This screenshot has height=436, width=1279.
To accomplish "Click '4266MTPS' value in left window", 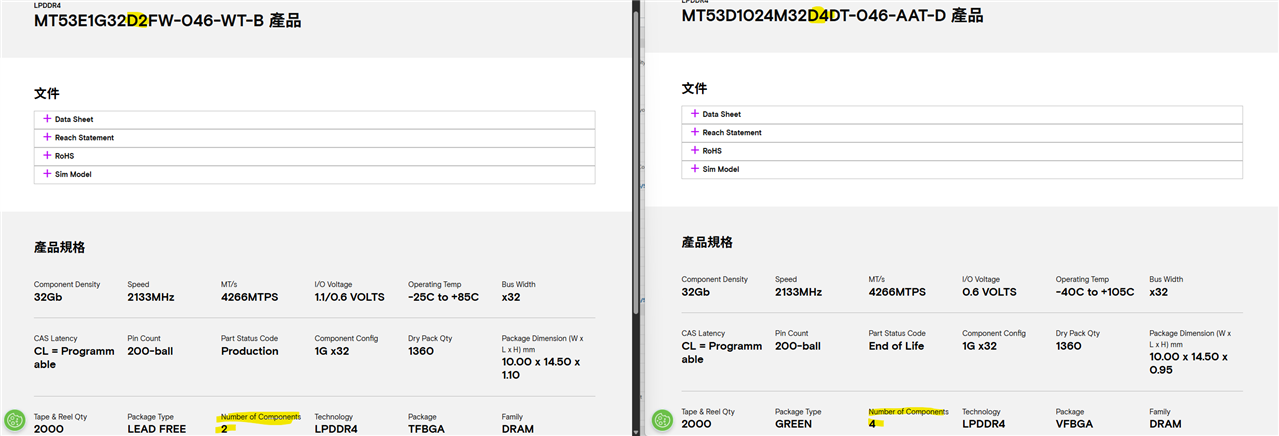I will [x=250, y=297].
